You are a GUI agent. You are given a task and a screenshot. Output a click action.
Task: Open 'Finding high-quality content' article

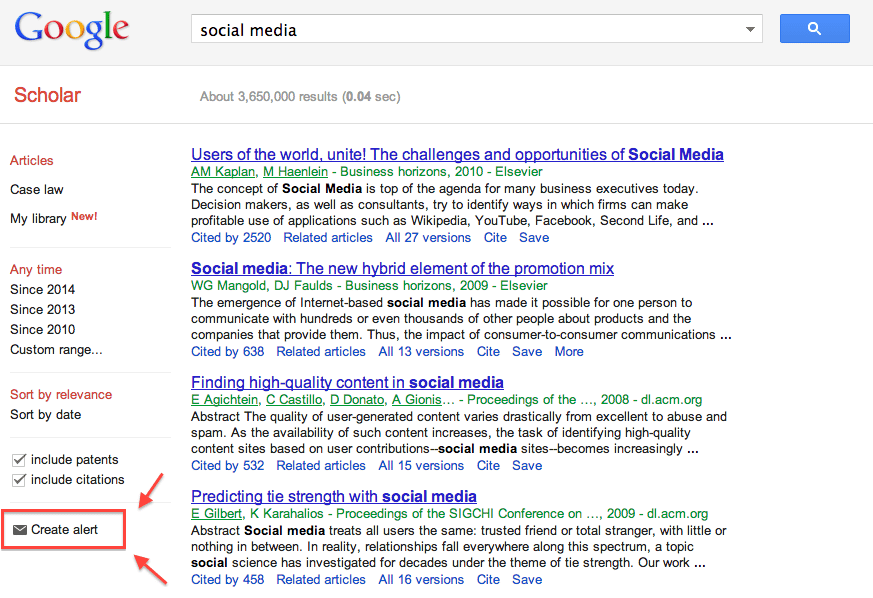[x=347, y=383]
